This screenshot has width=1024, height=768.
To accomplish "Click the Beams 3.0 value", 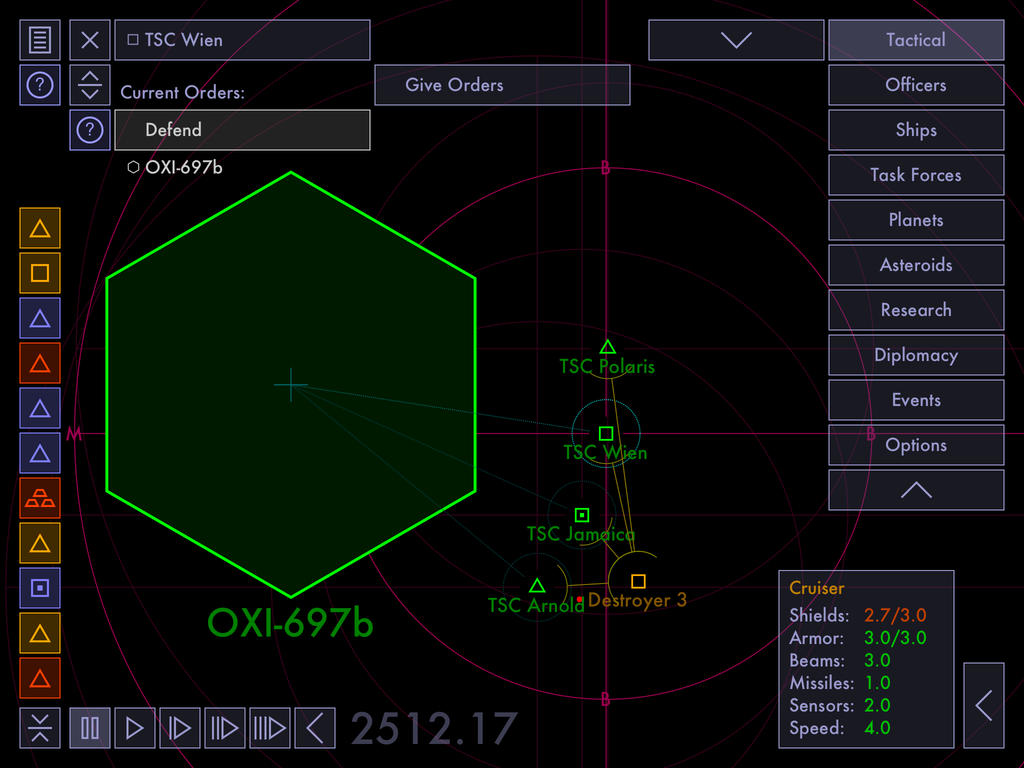I will 877,660.
